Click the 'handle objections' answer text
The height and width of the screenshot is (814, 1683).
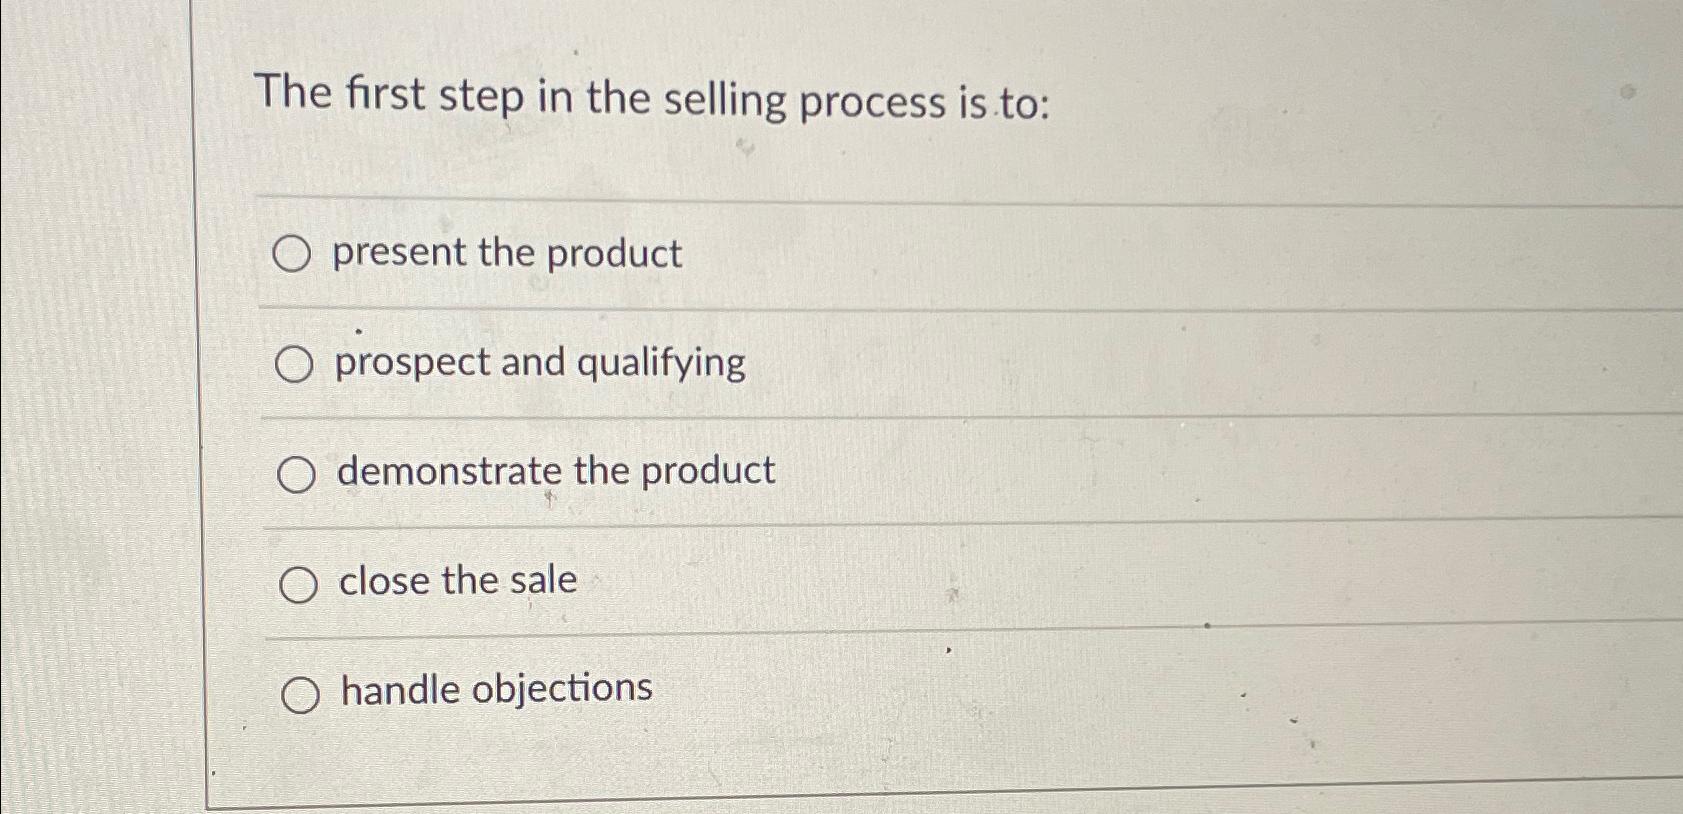(494, 689)
